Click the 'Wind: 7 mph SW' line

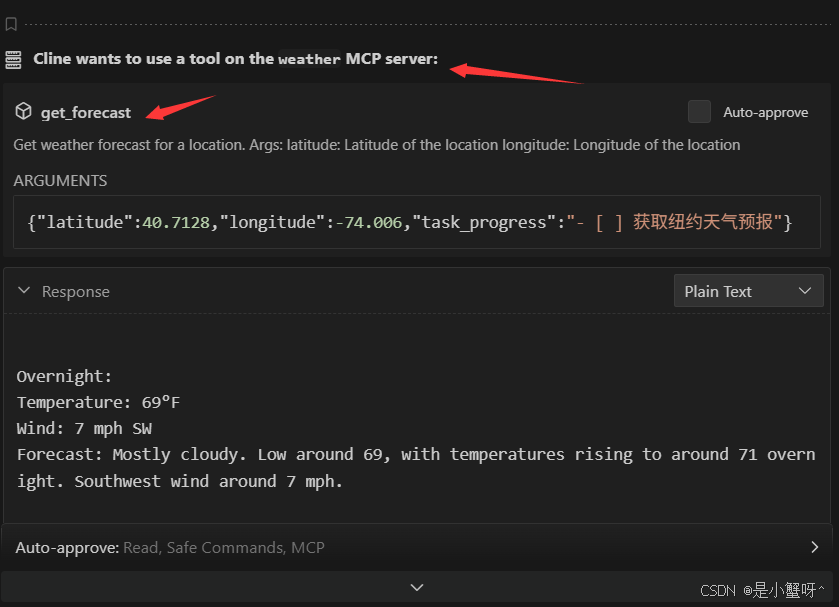click(85, 429)
